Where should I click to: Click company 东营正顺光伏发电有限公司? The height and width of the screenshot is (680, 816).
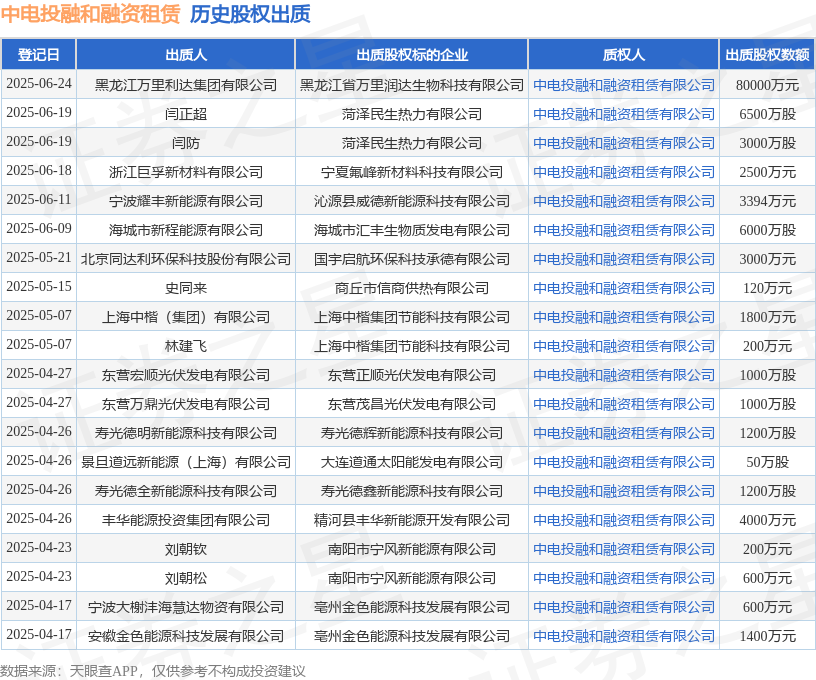[x=412, y=375]
